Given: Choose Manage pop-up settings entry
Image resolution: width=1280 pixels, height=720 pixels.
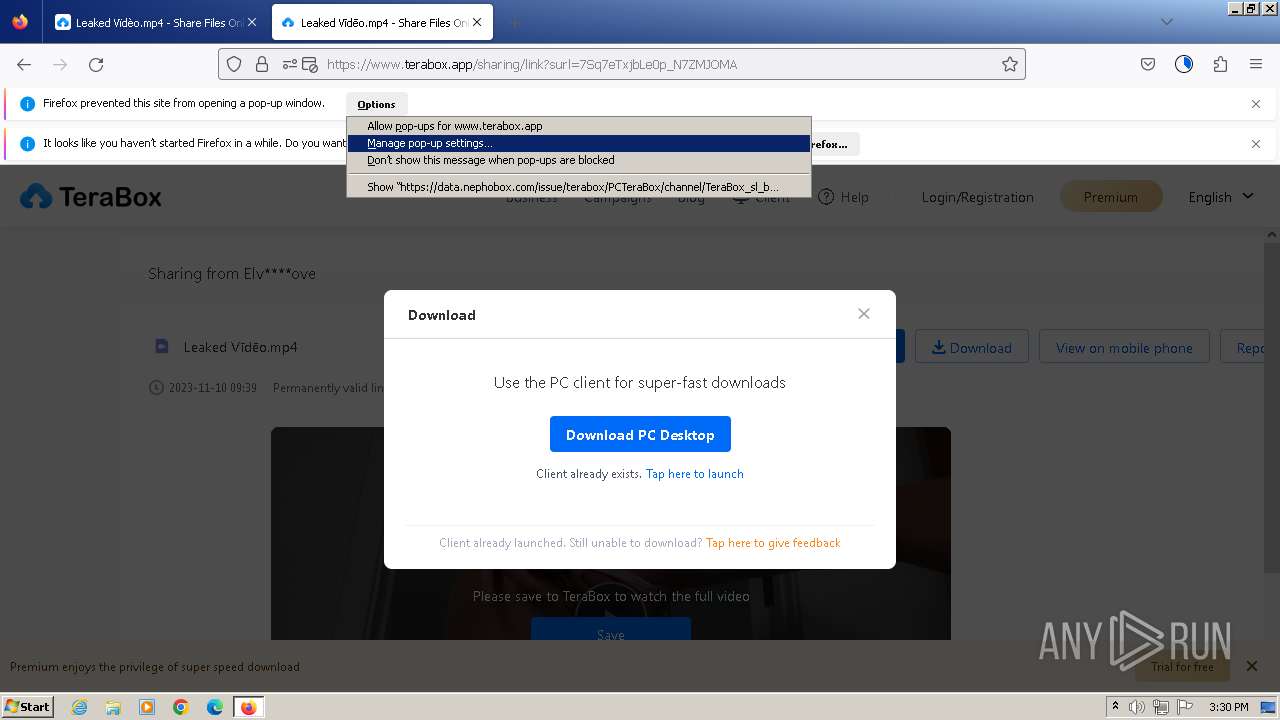Looking at the screenshot, I should pyautogui.click(x=579, y=143).
